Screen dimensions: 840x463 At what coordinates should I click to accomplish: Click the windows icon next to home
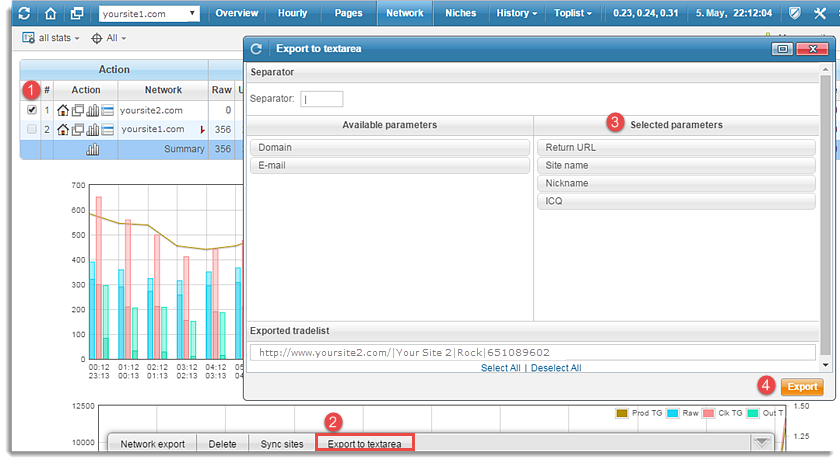pos(77,13)
